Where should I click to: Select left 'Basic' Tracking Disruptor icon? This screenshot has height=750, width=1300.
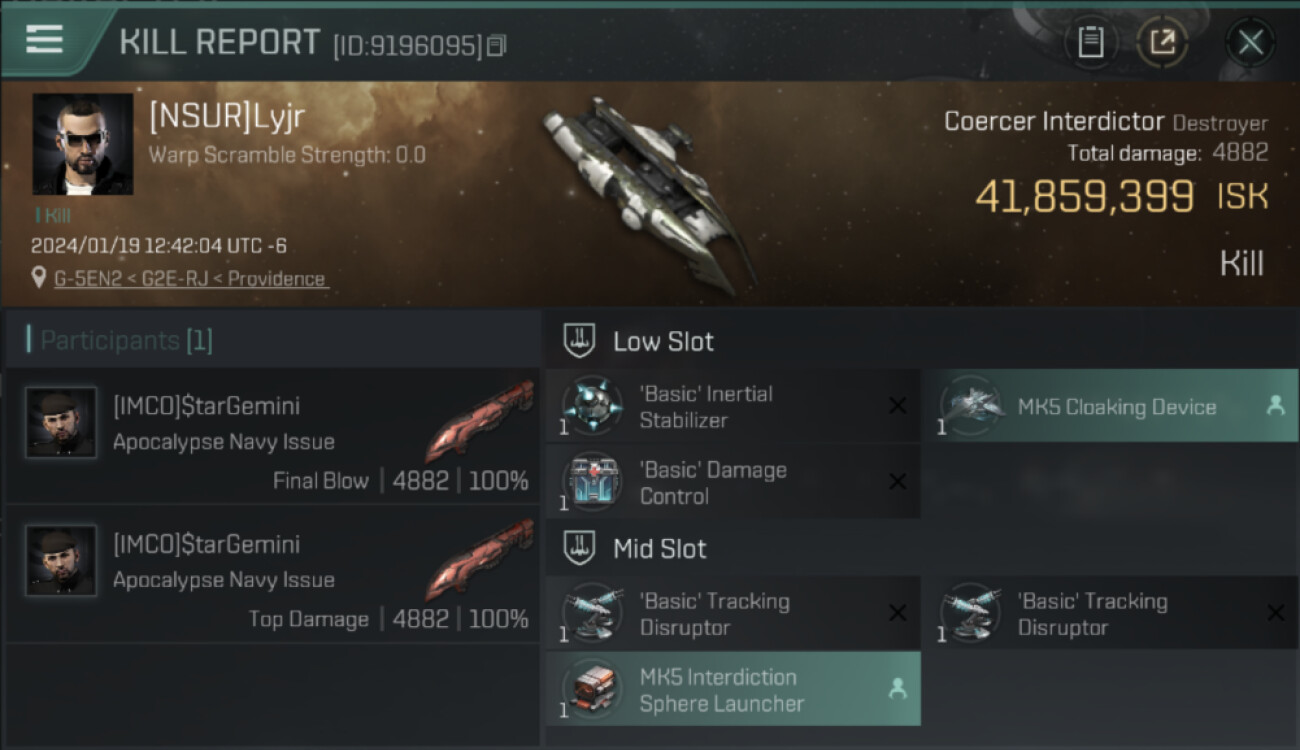592,613
